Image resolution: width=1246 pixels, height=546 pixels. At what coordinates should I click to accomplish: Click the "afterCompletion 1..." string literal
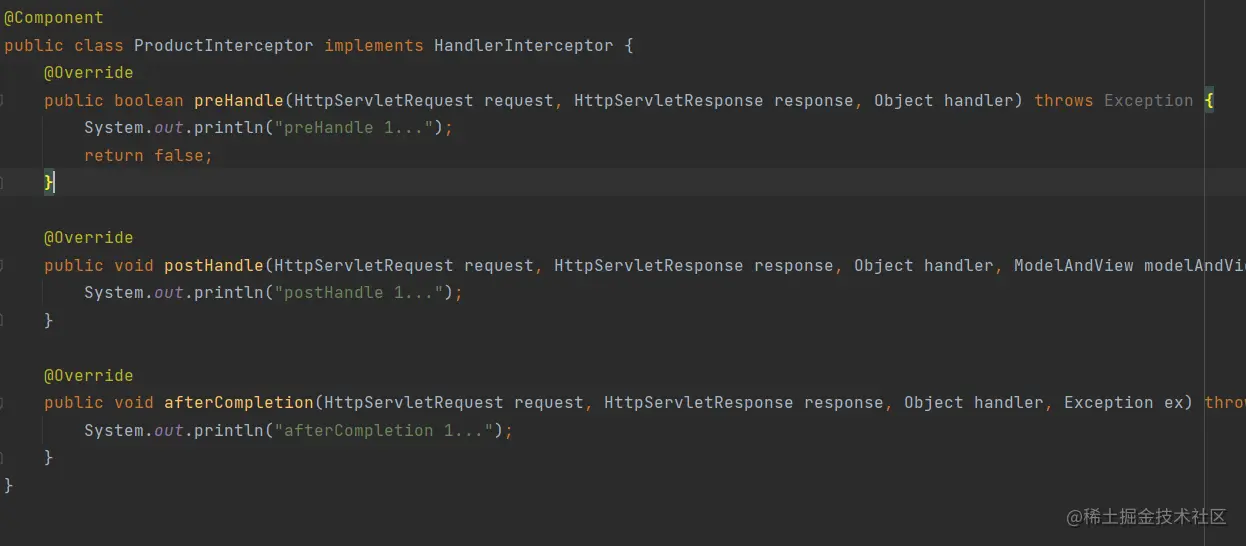pyautogui.click(x=384, y=430)
